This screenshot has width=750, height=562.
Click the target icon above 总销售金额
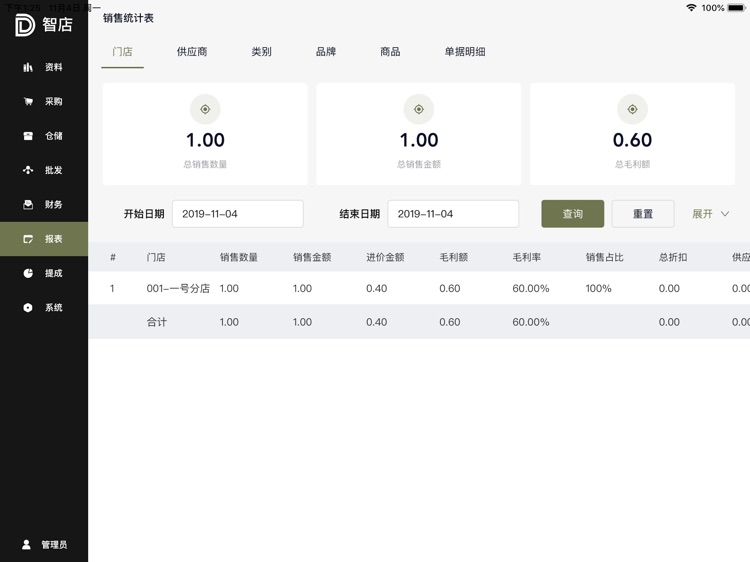(x=419, y=109)
